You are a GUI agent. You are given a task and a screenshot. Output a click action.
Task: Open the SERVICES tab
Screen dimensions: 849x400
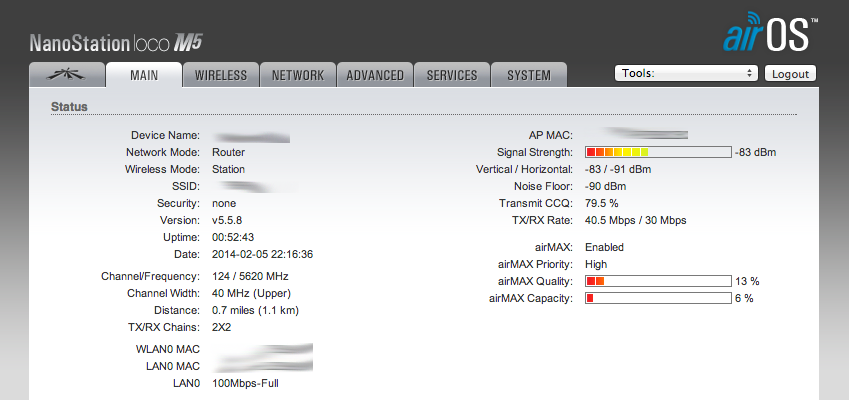452,75
